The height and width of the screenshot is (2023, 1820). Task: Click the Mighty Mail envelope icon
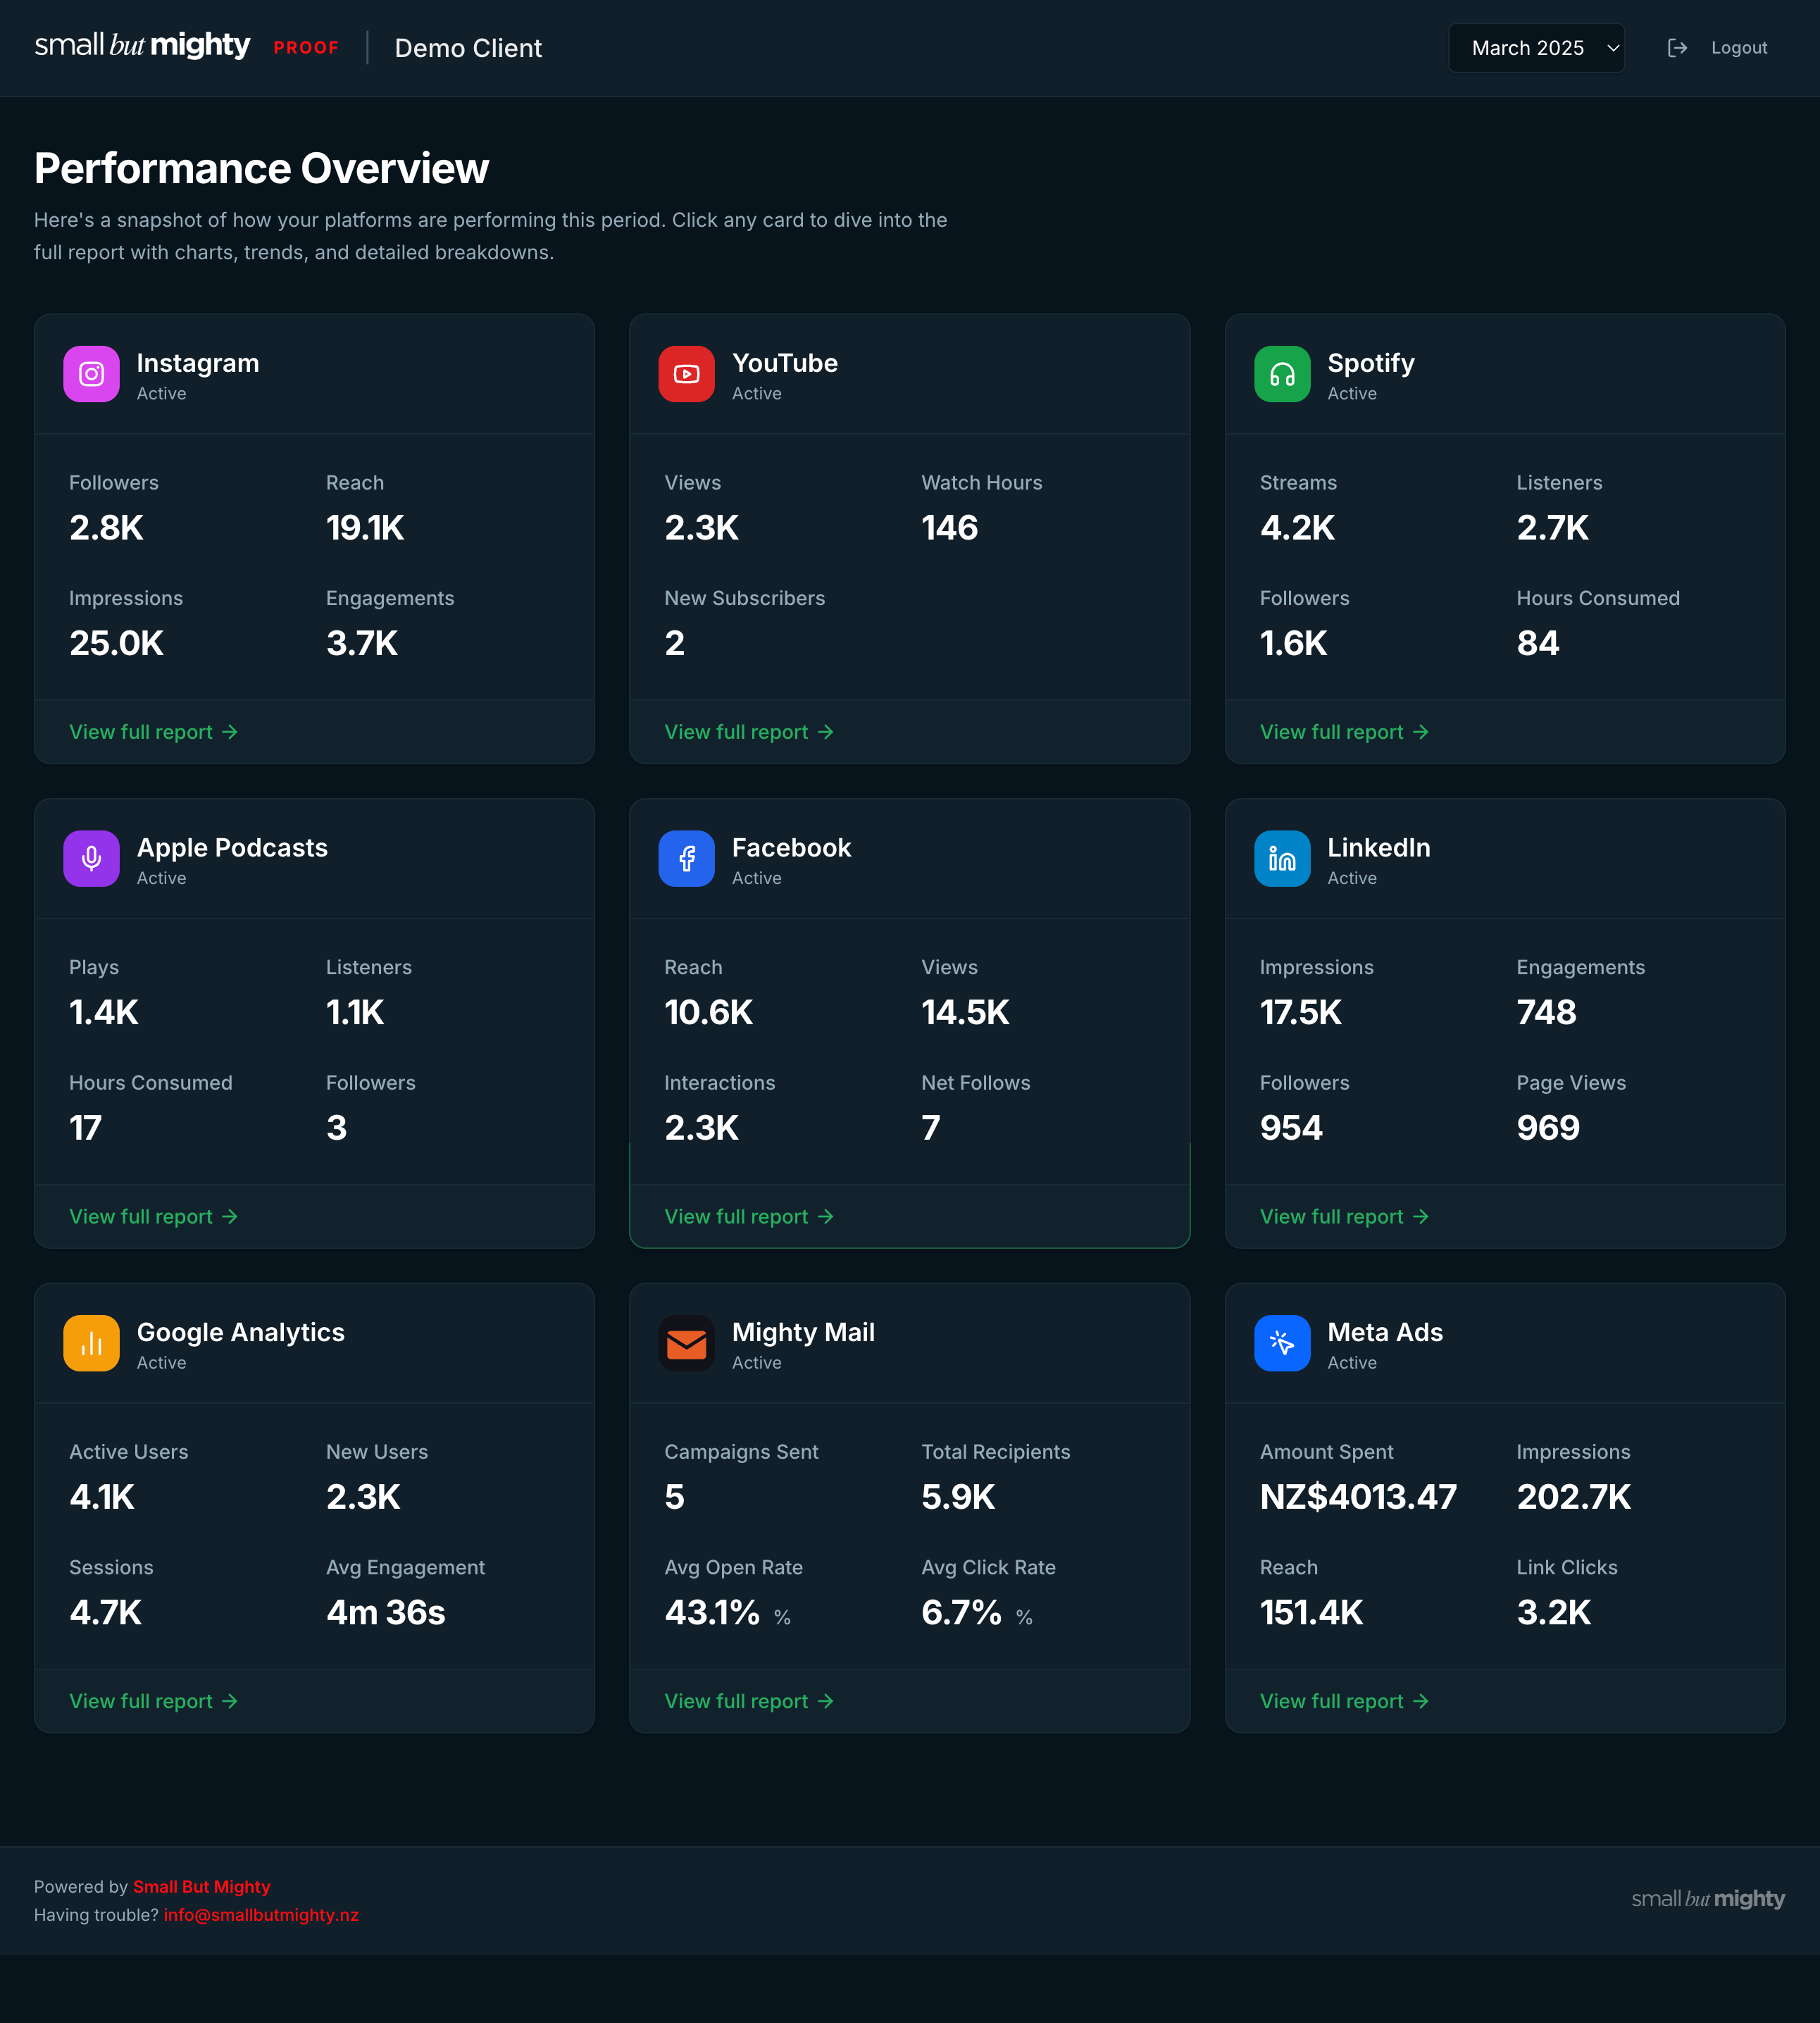(686, 1343)
